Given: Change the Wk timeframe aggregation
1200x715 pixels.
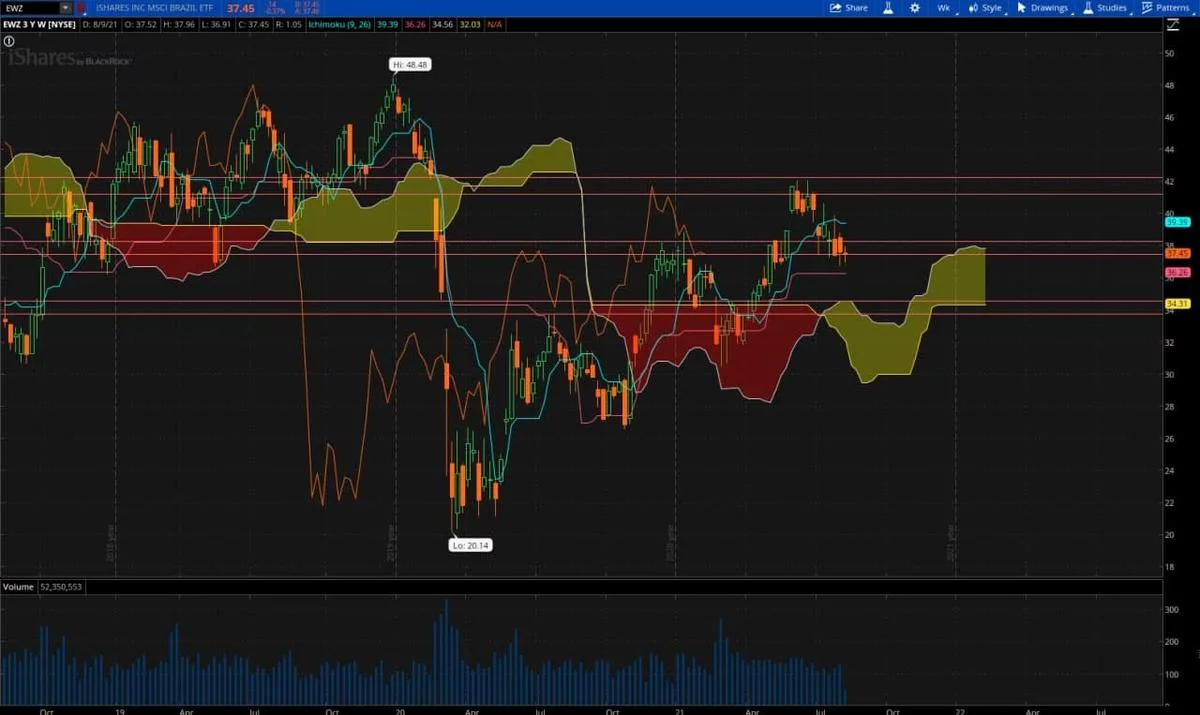Looking at the screenshot, I should click(943, 7).
